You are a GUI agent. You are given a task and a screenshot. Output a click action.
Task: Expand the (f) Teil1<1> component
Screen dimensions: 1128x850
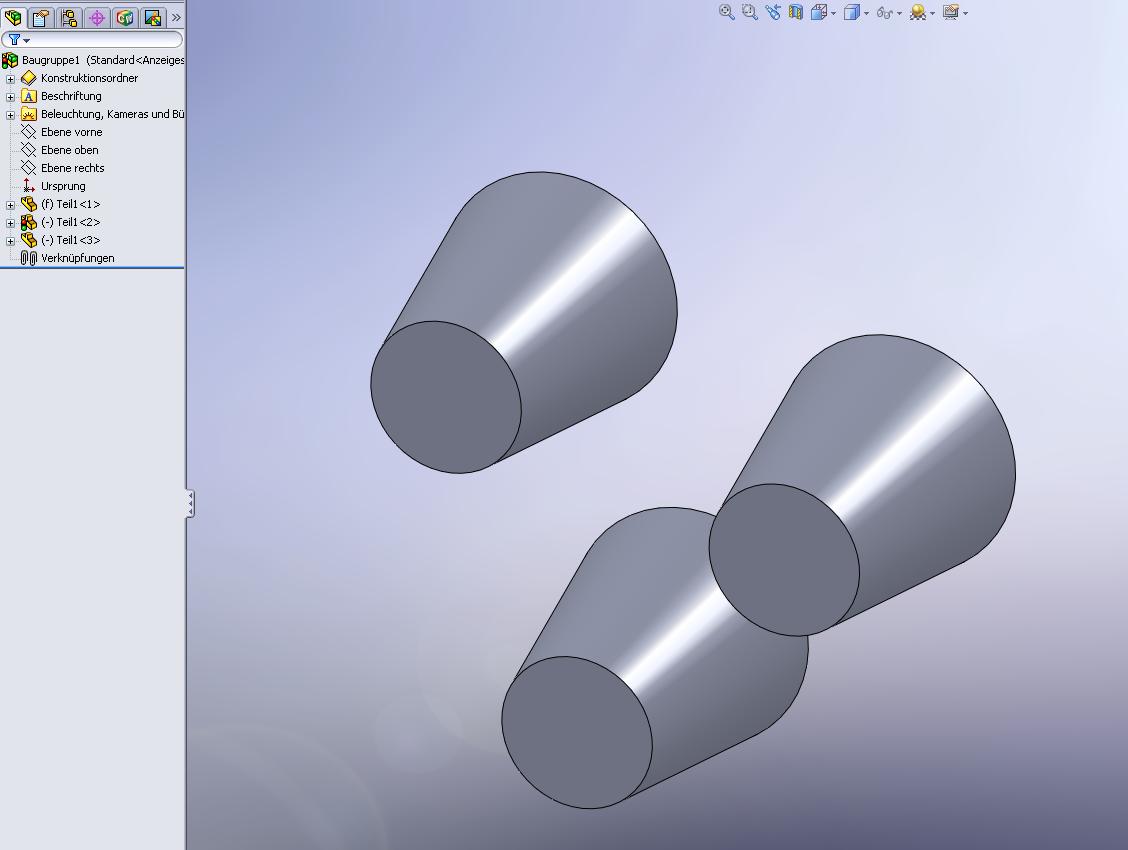(x=10, y=205)
